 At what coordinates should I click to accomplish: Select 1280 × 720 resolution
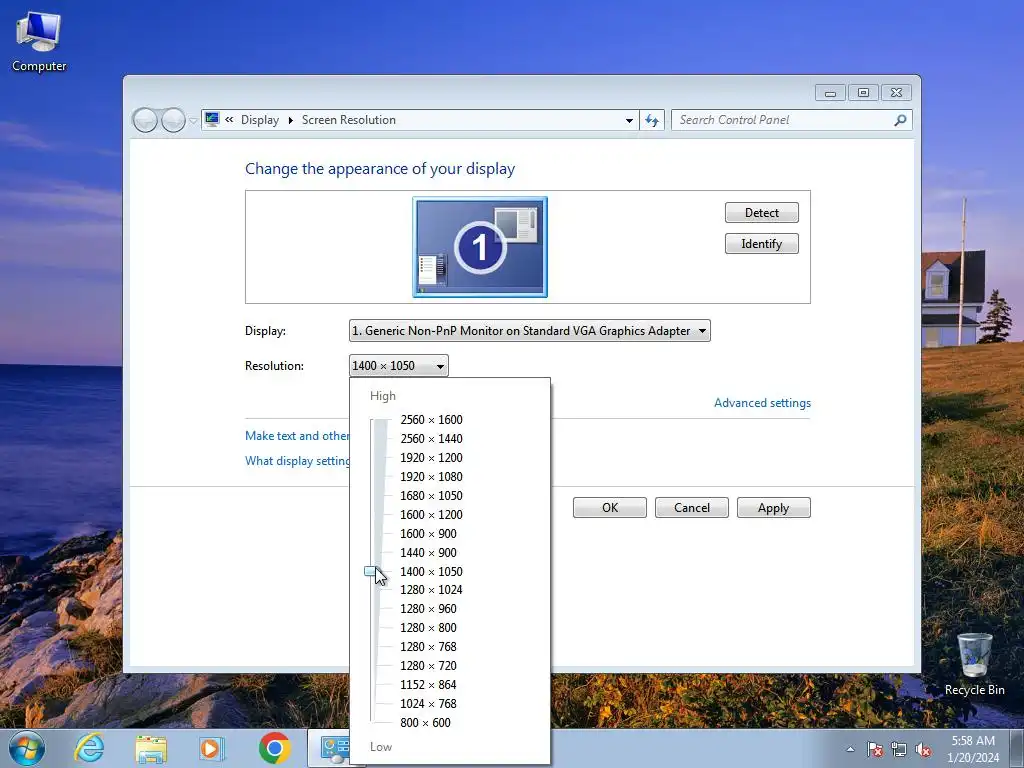(428, 665)
